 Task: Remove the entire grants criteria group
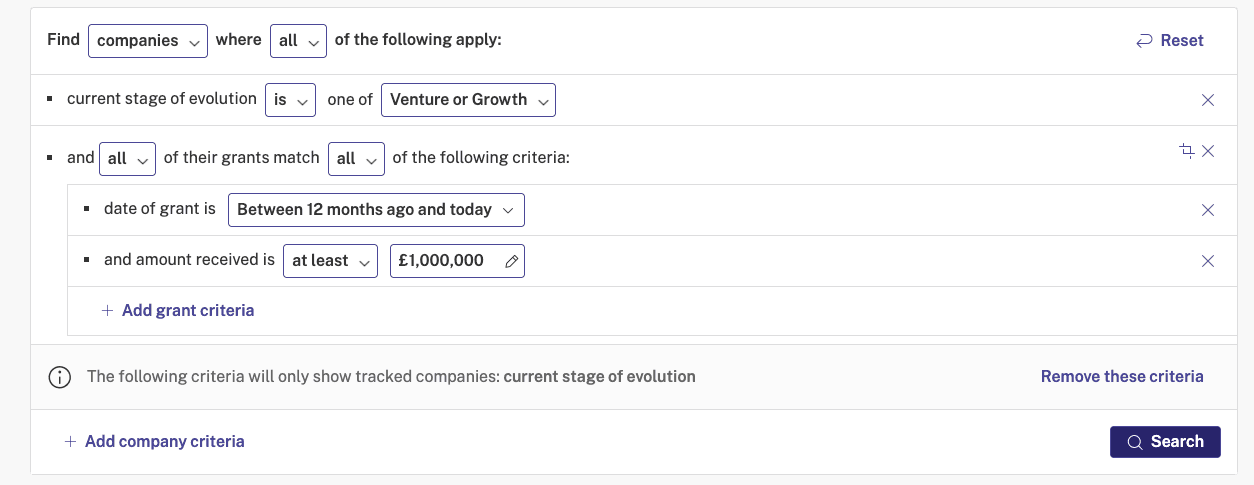1207,150
